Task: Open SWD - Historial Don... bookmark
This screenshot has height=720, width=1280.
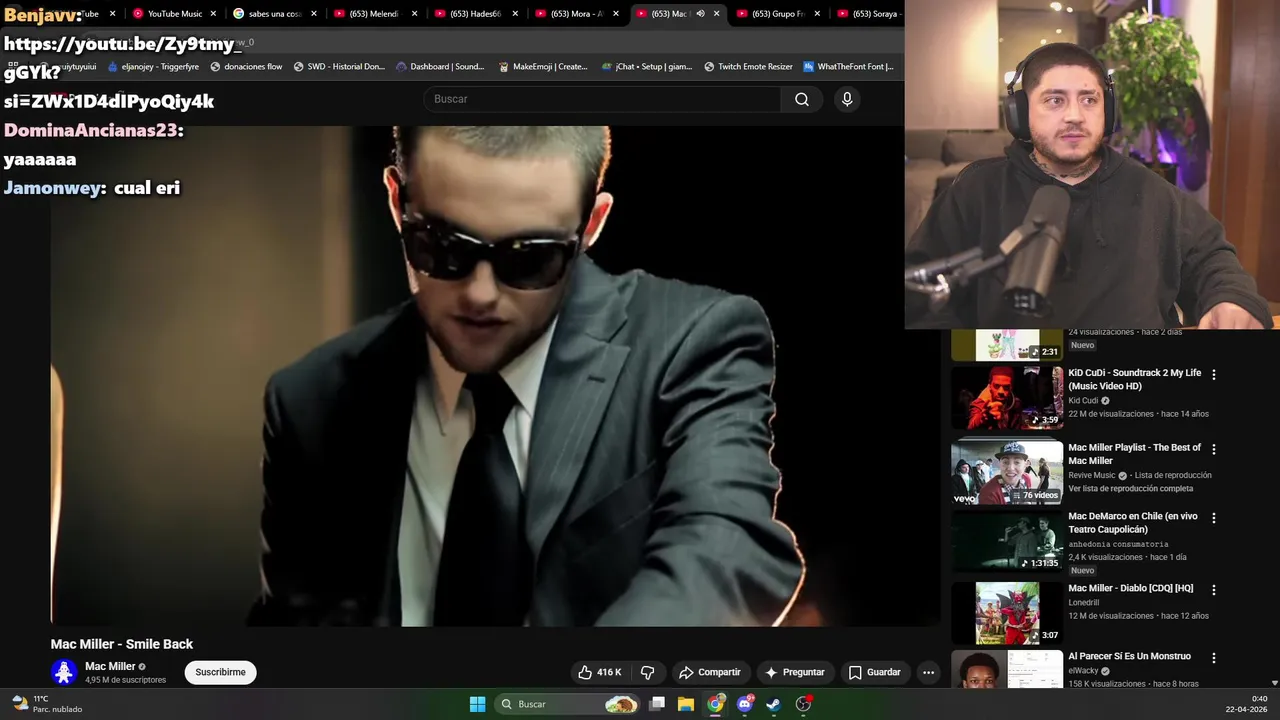Action: [339, 67]
